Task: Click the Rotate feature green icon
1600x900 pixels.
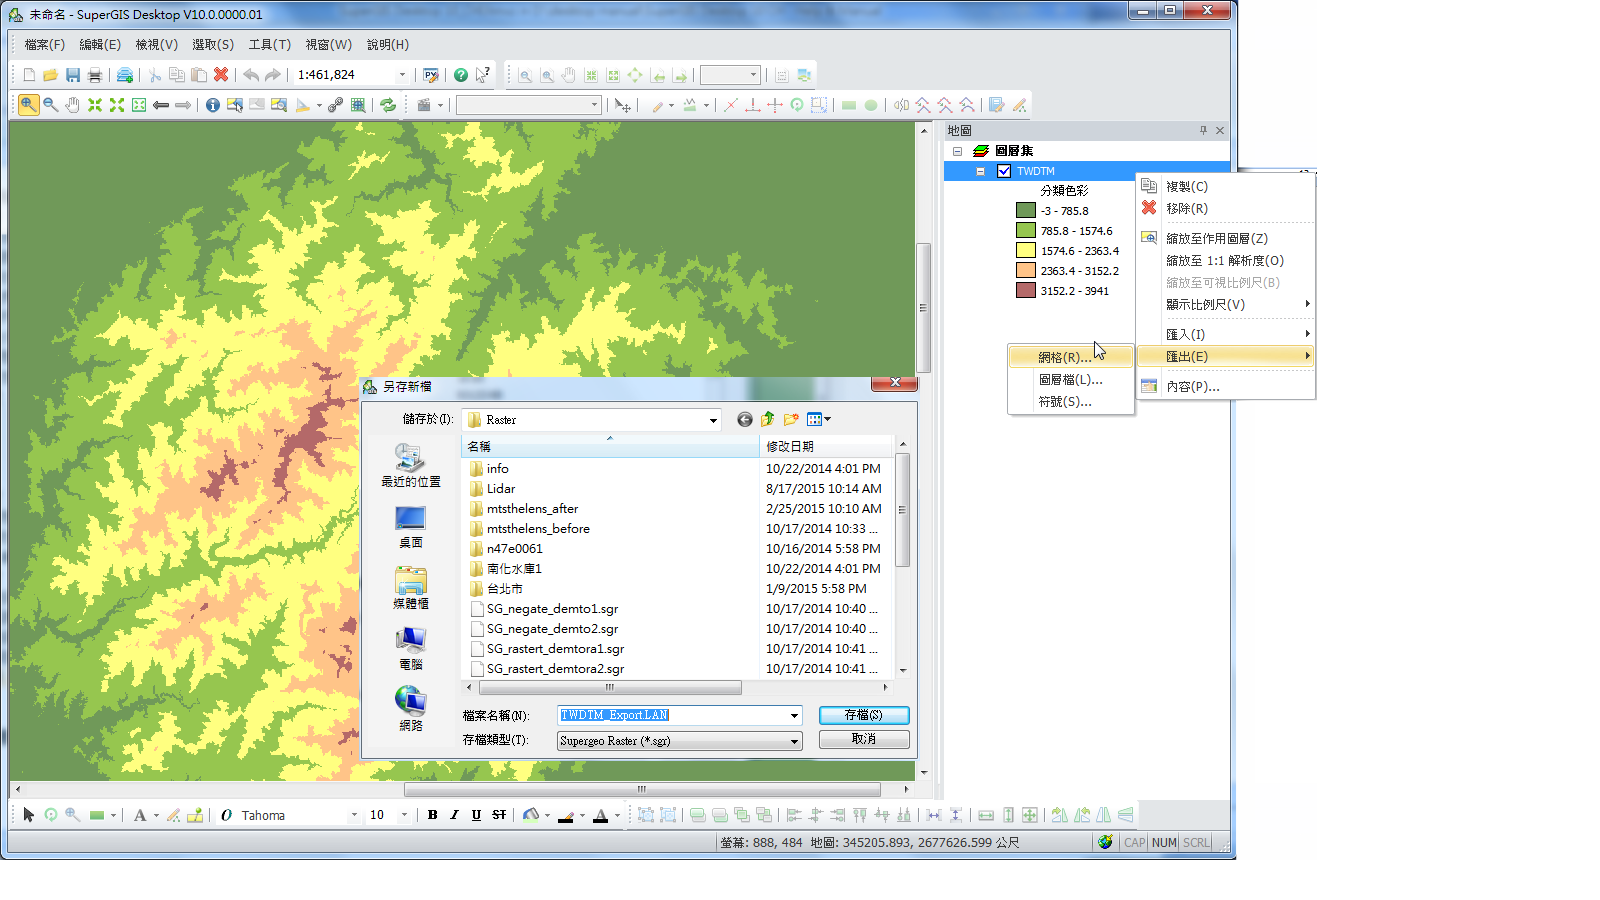Action: 797,105
